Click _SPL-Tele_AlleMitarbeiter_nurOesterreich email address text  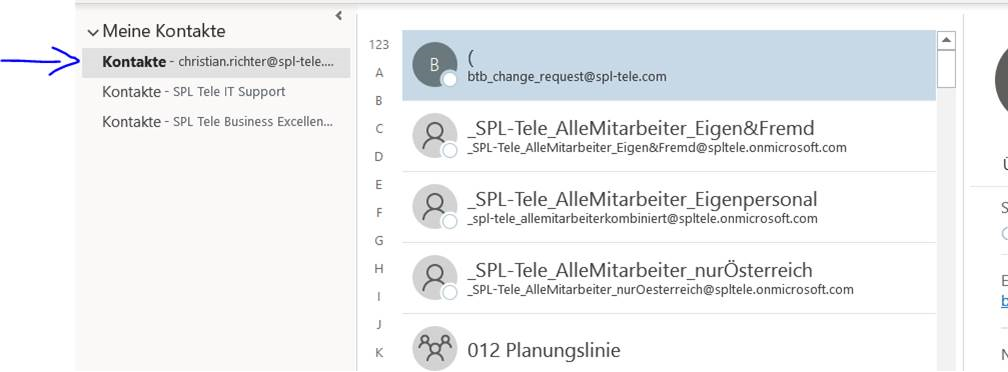pyautogui.click(x=660, y=290)
